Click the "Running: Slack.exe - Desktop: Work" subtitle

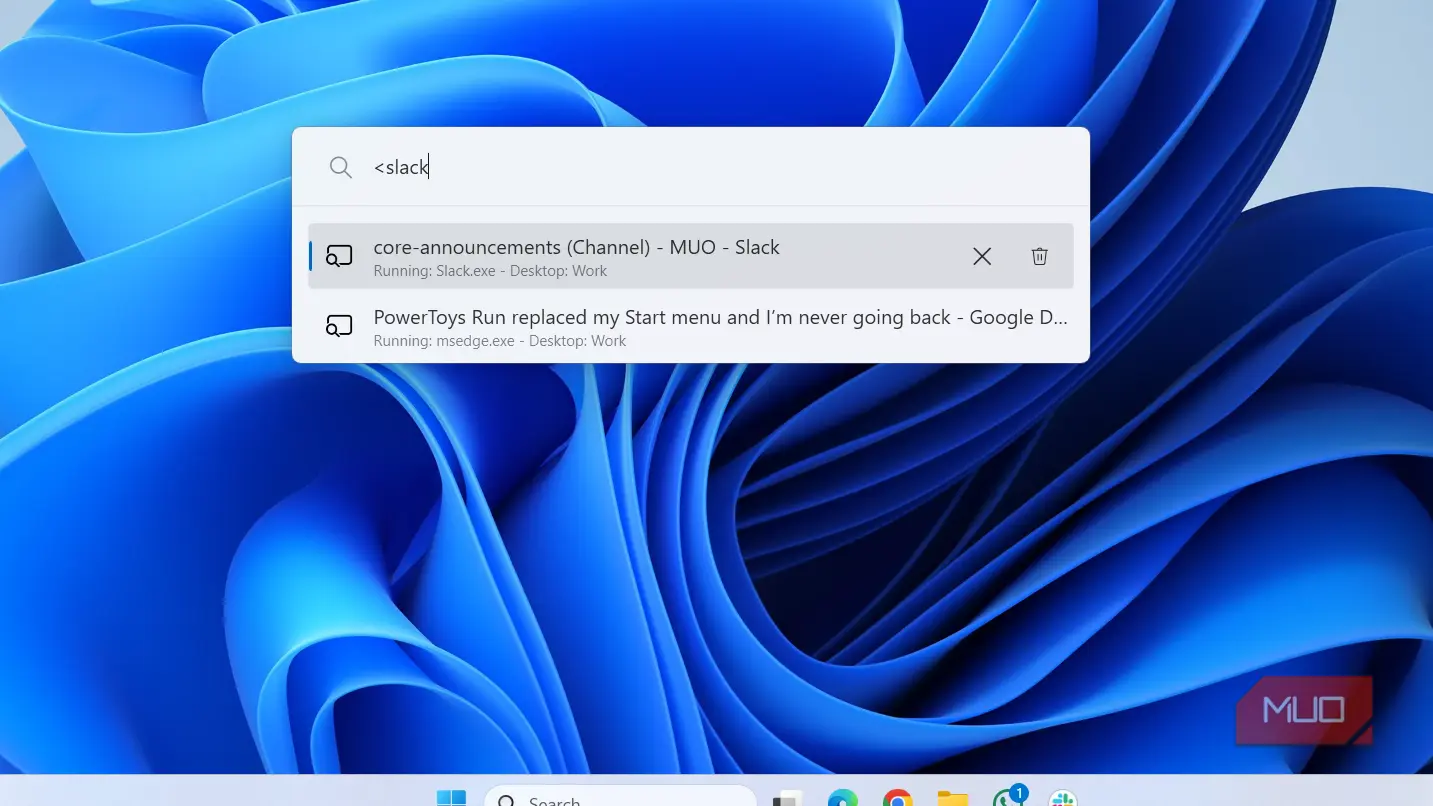(x=490, y=271)
